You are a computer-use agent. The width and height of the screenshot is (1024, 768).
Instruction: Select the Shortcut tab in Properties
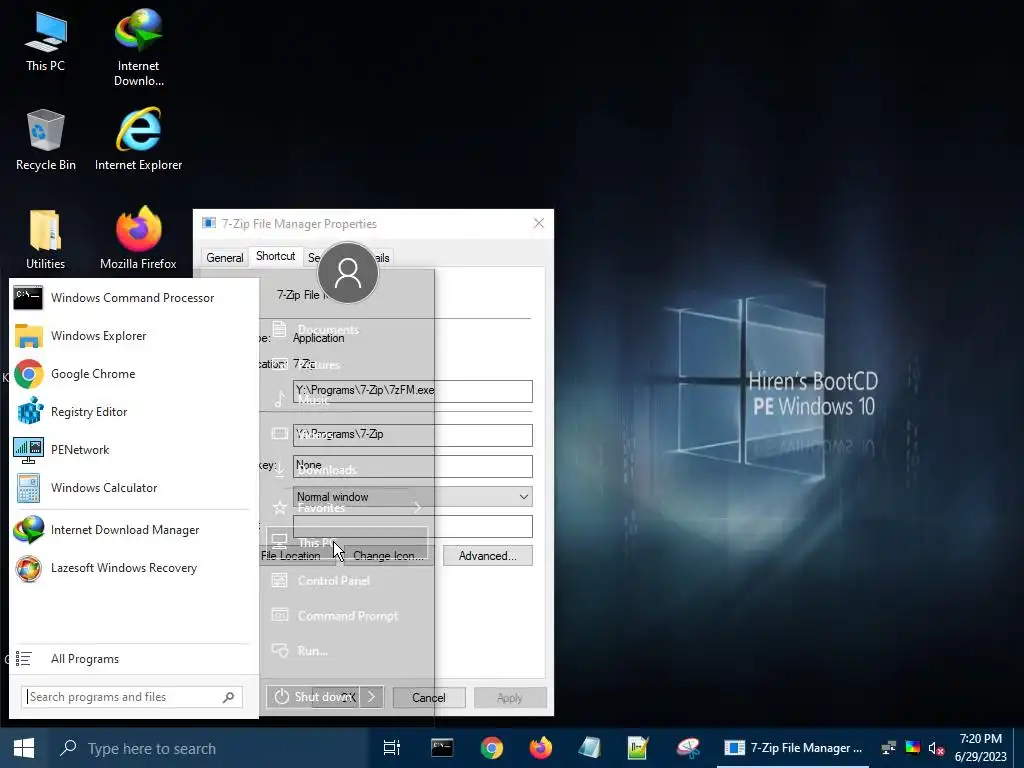coord(276,256)
